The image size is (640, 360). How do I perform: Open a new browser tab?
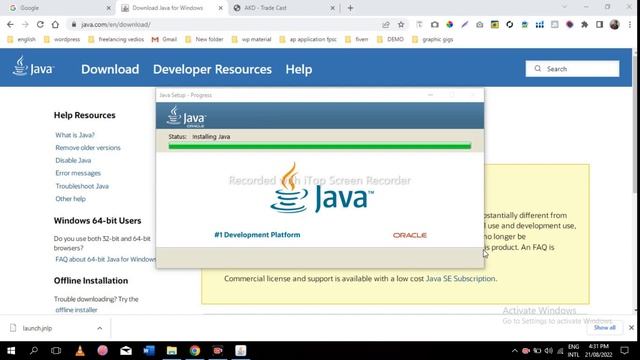coord(350,8)
